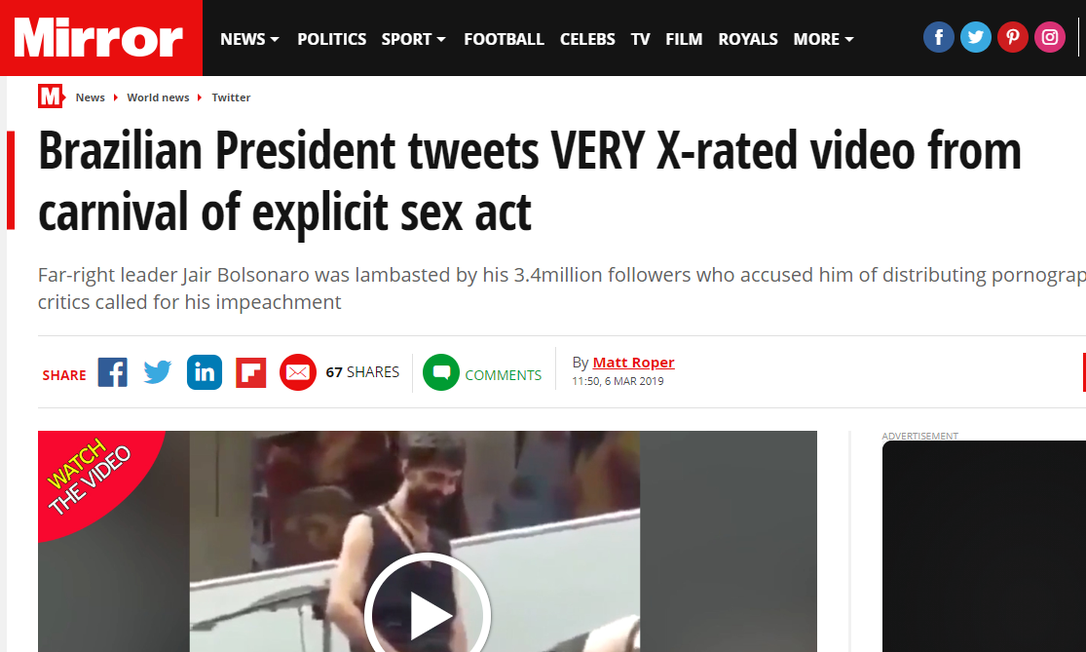Open Mirror's Pinterest page from header
The image size is (1086, 652).
coord(1012,38)
